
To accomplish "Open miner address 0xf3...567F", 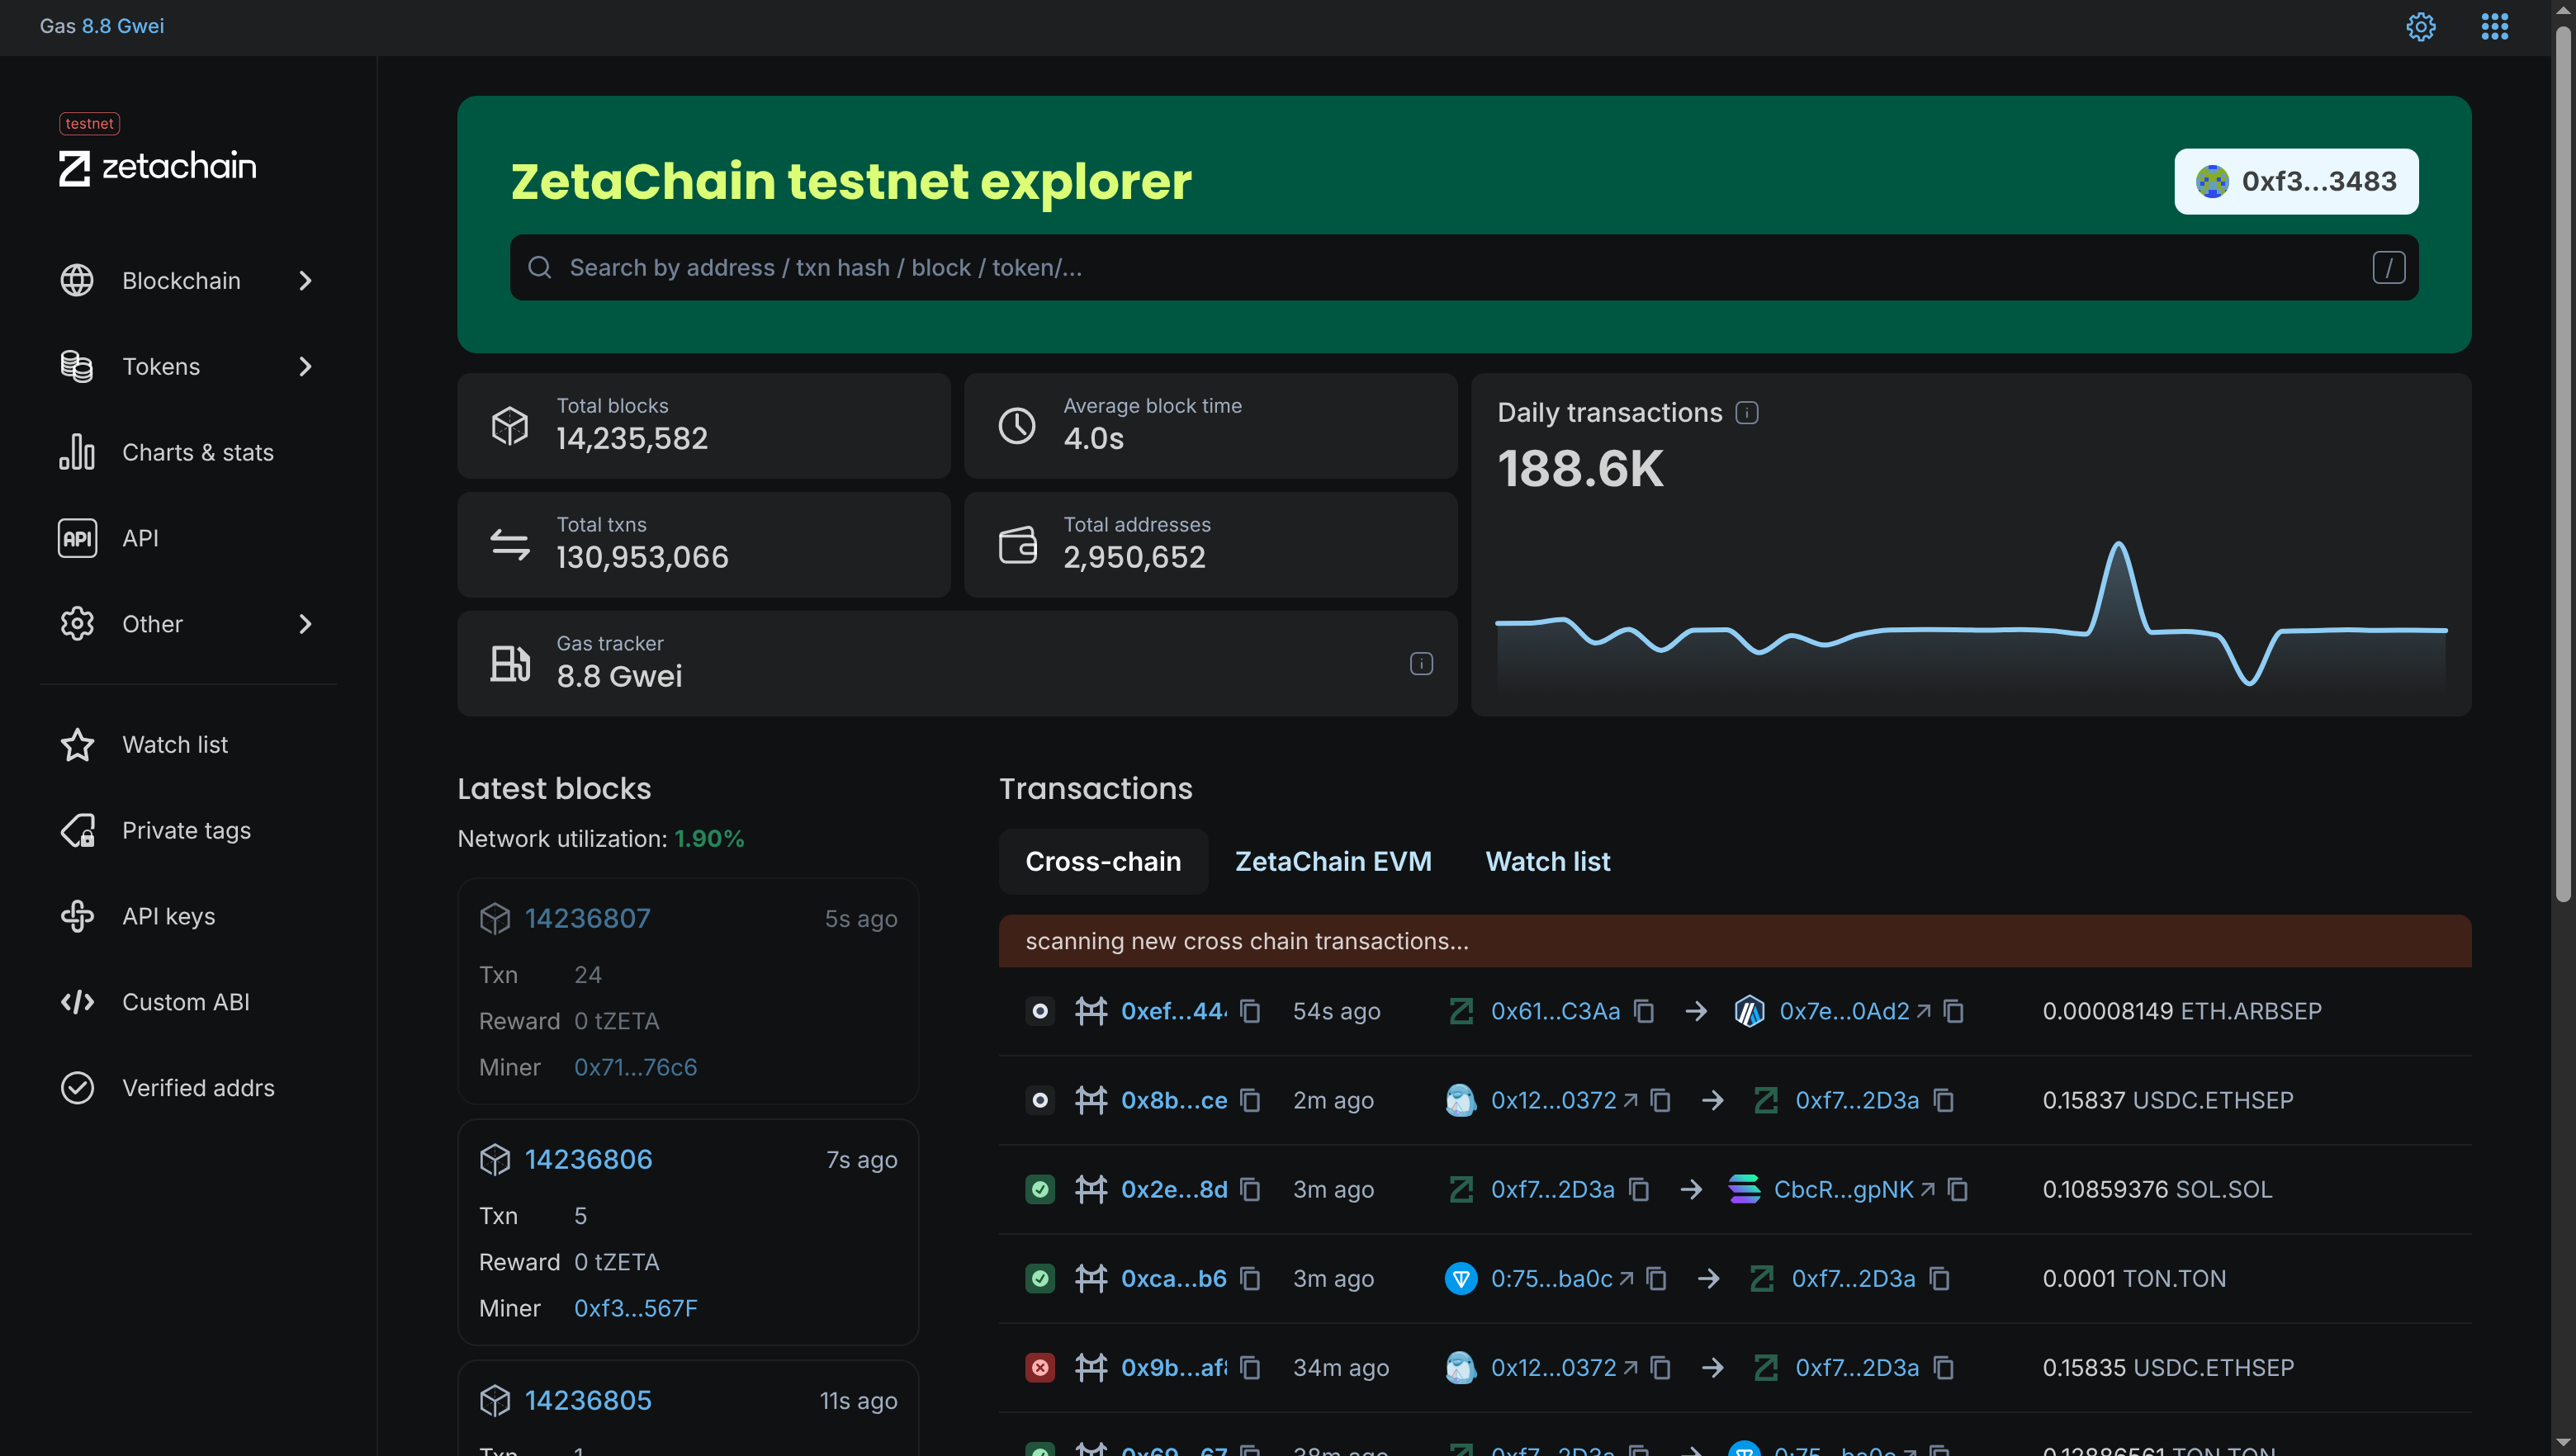I will [635, 1308].
